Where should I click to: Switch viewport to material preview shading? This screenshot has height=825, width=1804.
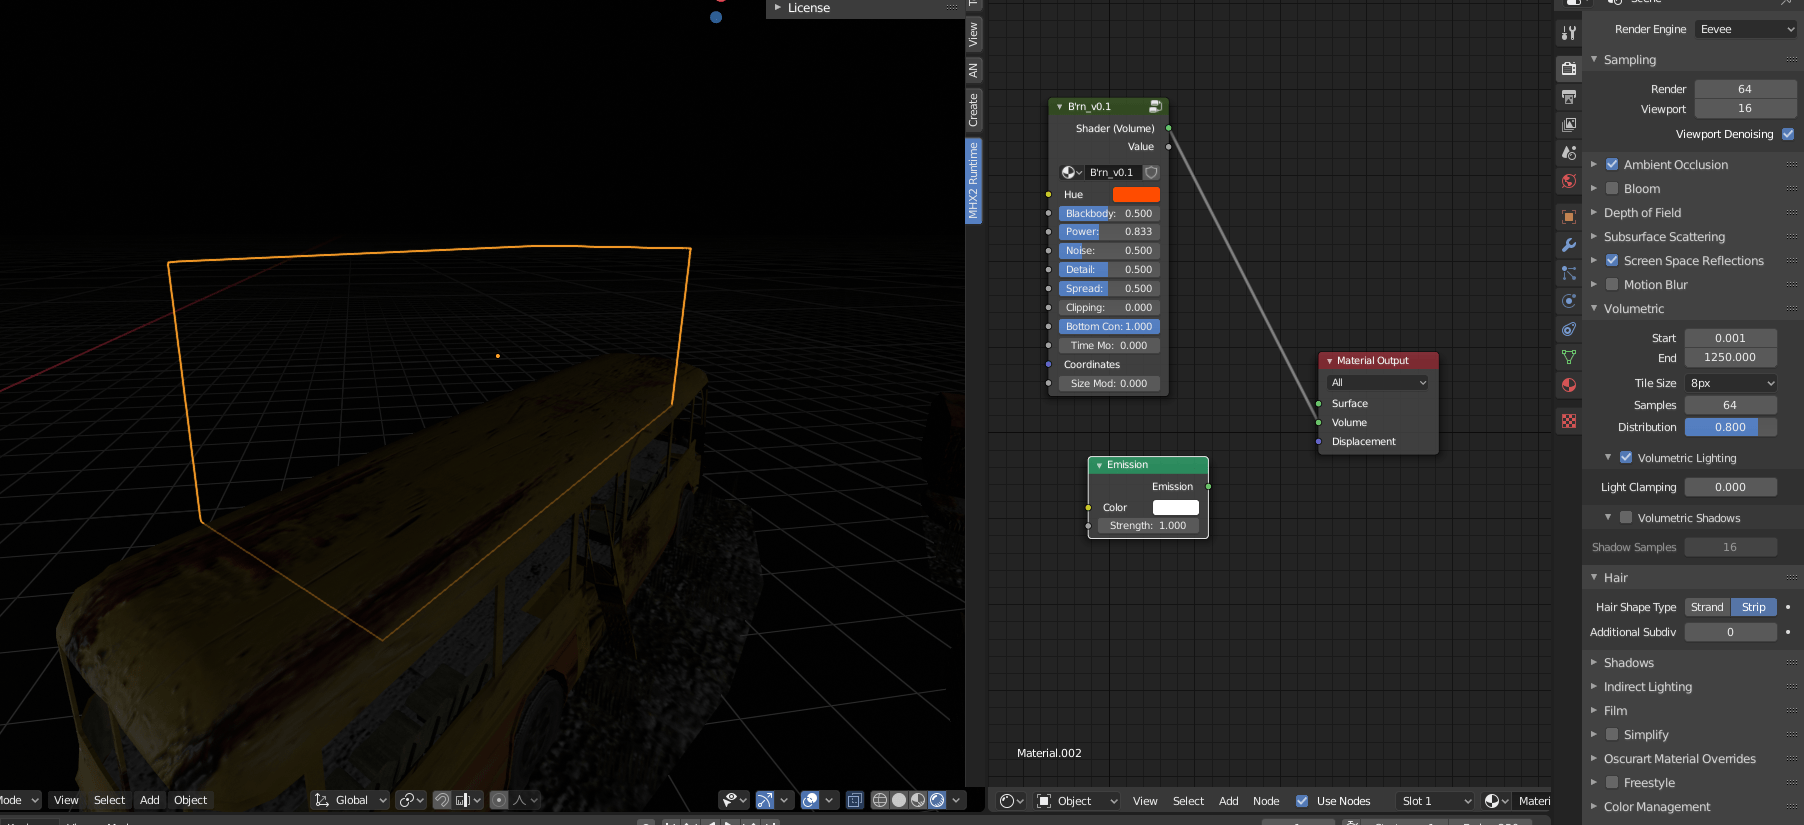click(918, 800)
